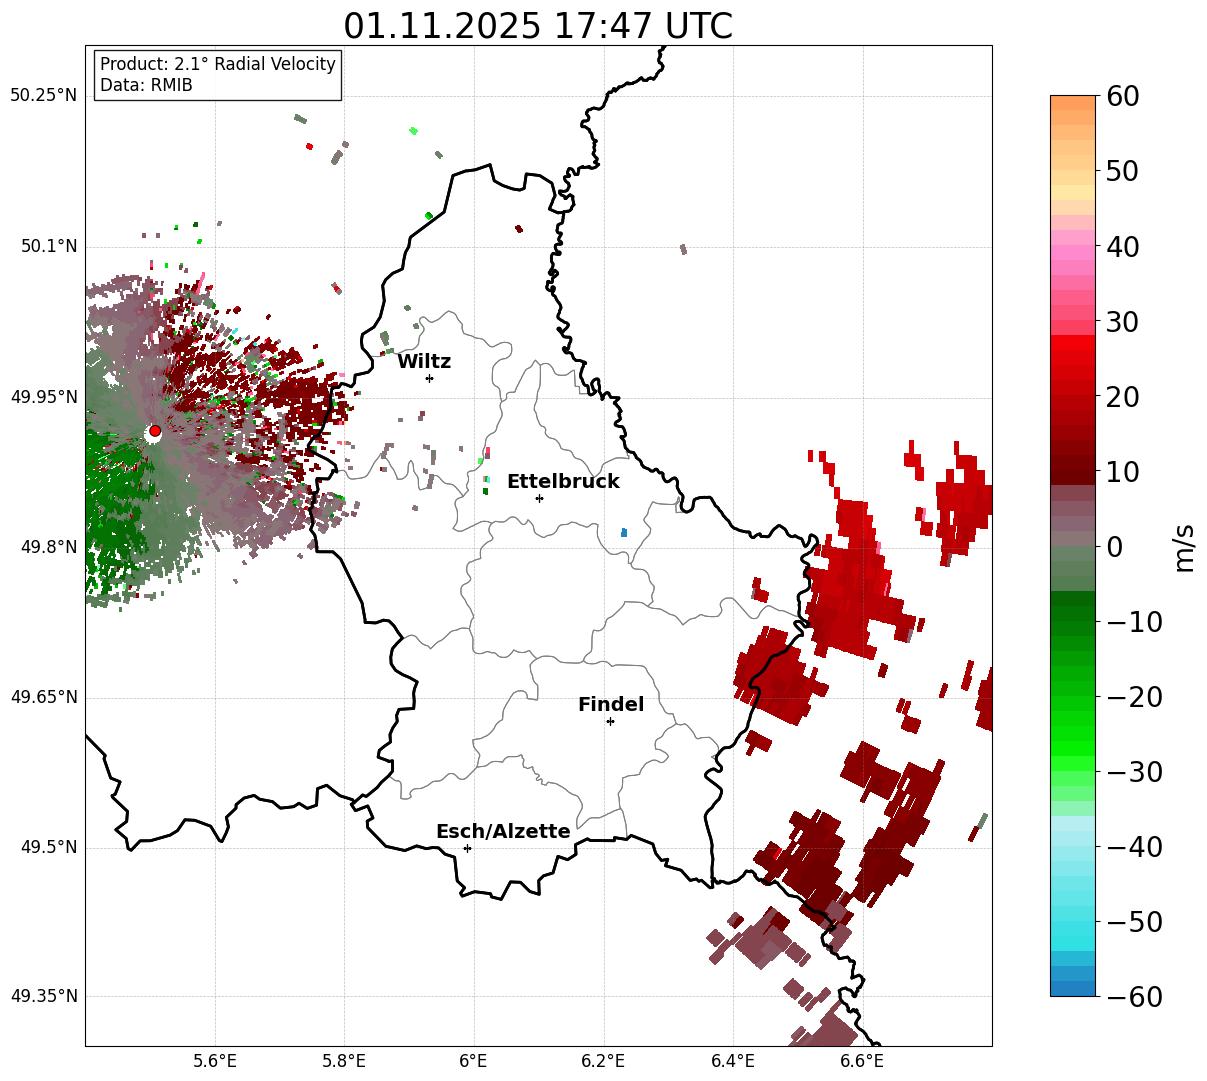Click the colorbar −40 tick label
The width and height of the screenshot is (1207, 1081).
1134,846
